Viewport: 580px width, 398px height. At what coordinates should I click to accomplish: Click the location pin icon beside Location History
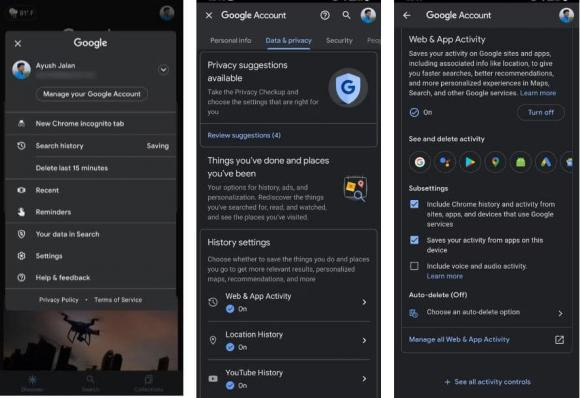pos(213,340)
